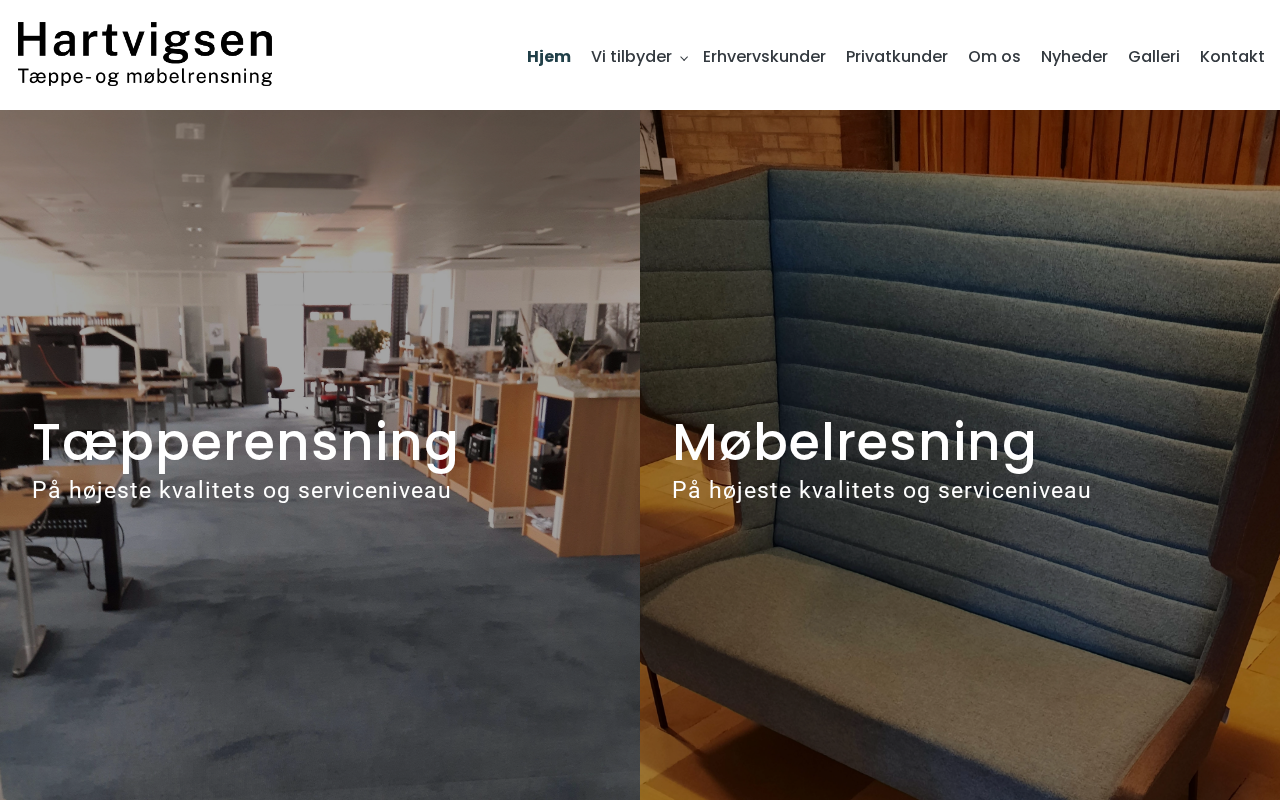
Task: Open the Vi tilbyder menu item
Action: [631, 57]
